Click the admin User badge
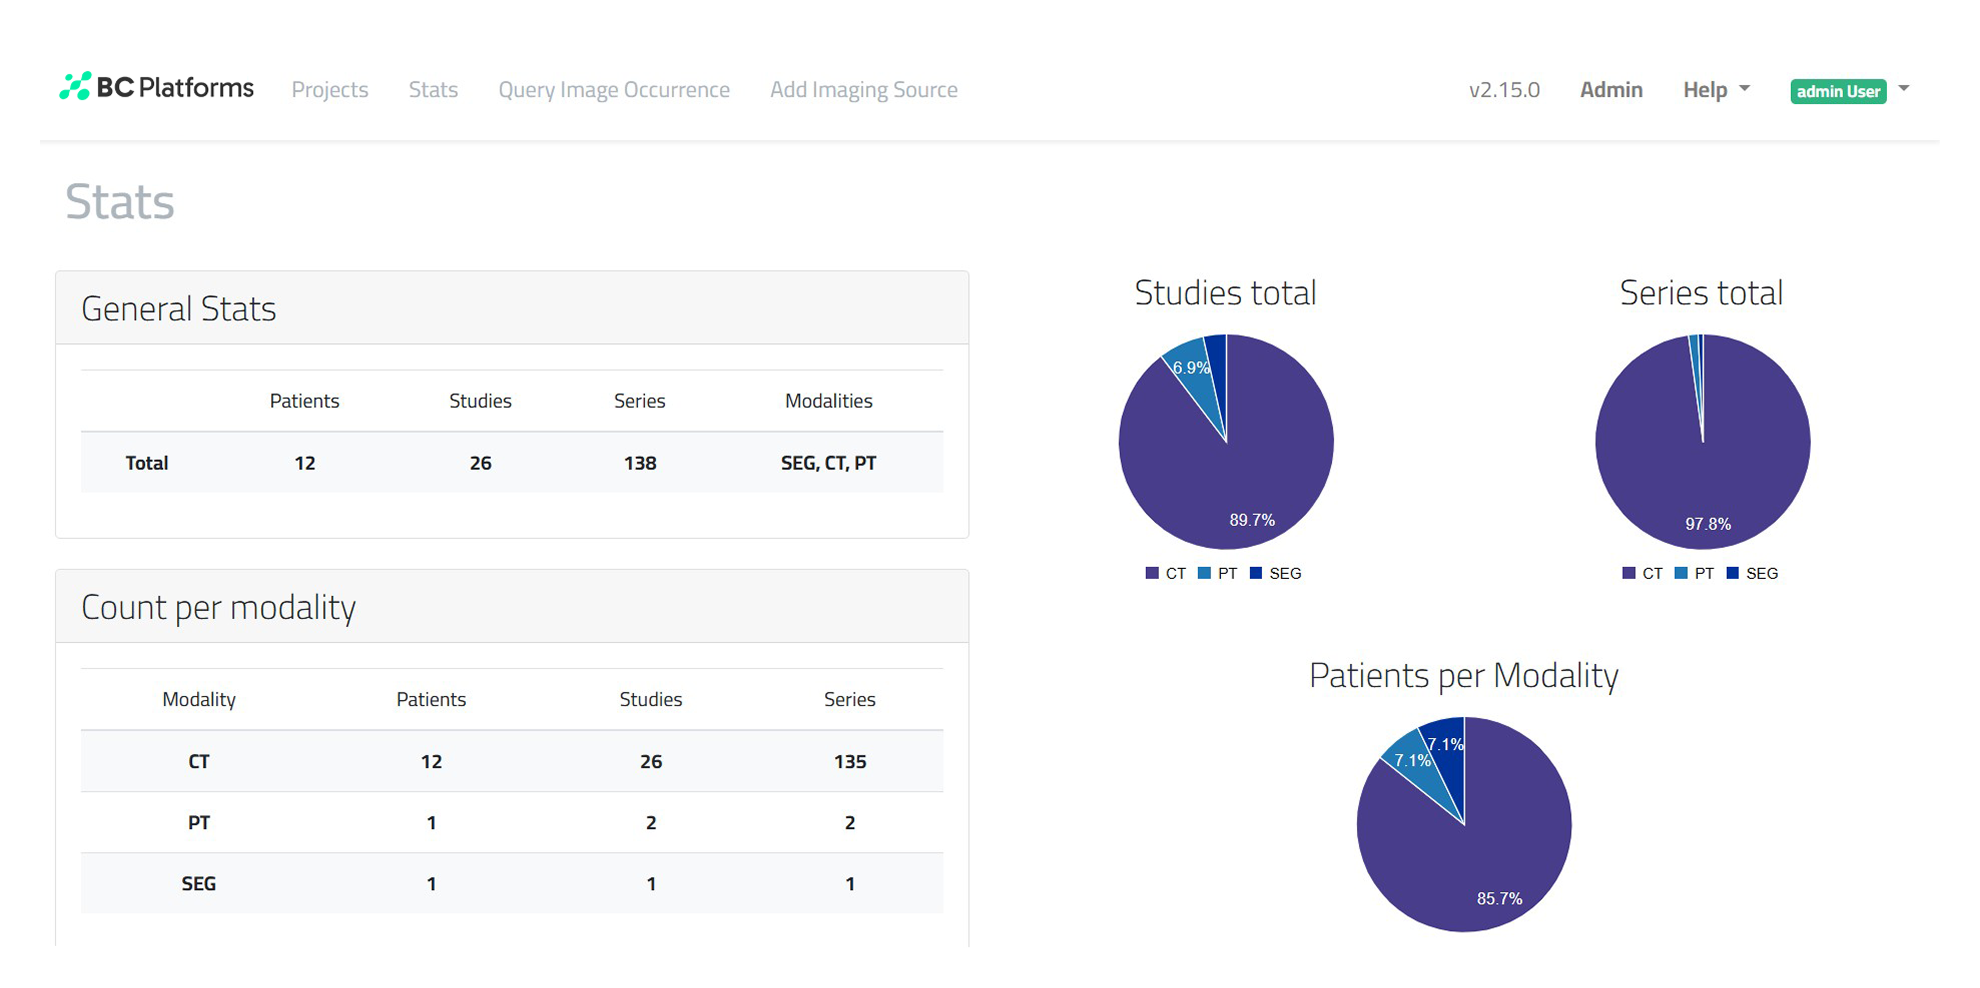 (x=1837, y=91)
